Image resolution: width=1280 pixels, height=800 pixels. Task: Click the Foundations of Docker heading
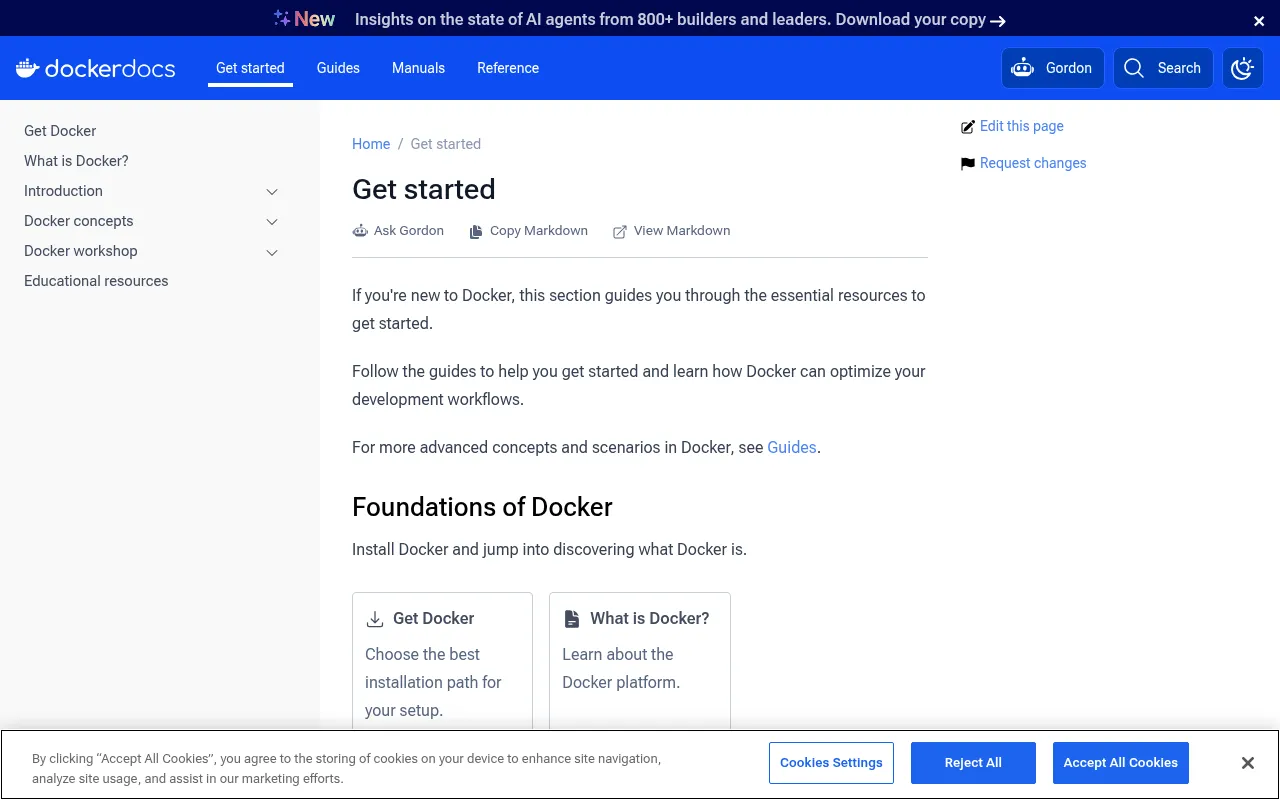click(x=482, y=507)
